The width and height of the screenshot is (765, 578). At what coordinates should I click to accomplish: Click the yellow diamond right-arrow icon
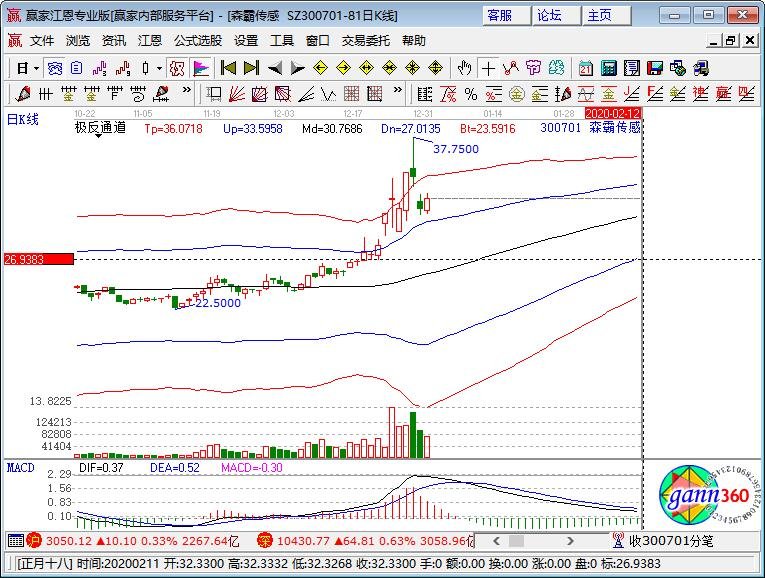343,68
